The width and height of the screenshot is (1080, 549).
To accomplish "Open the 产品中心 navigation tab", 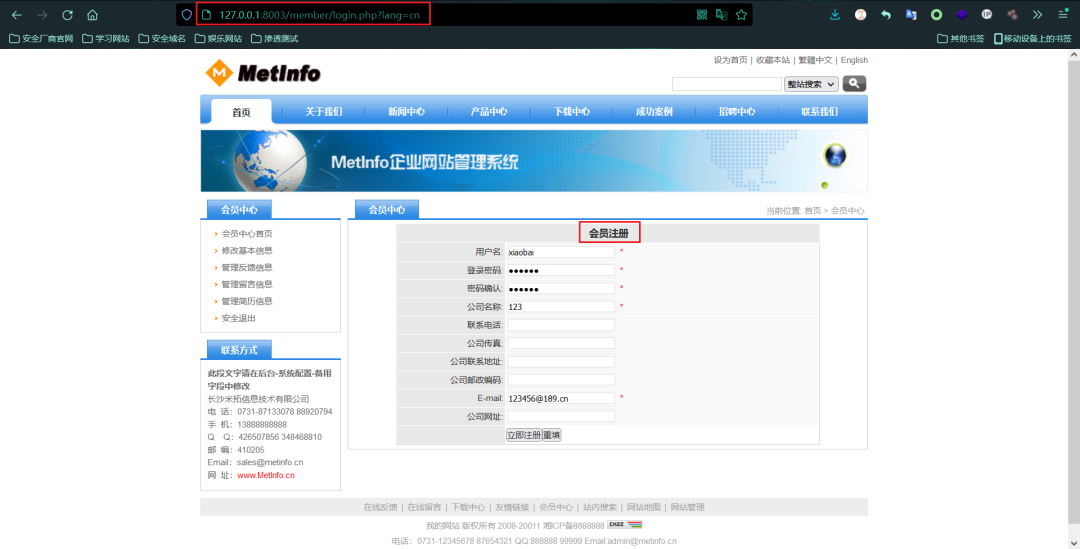I will pos(489,112).
